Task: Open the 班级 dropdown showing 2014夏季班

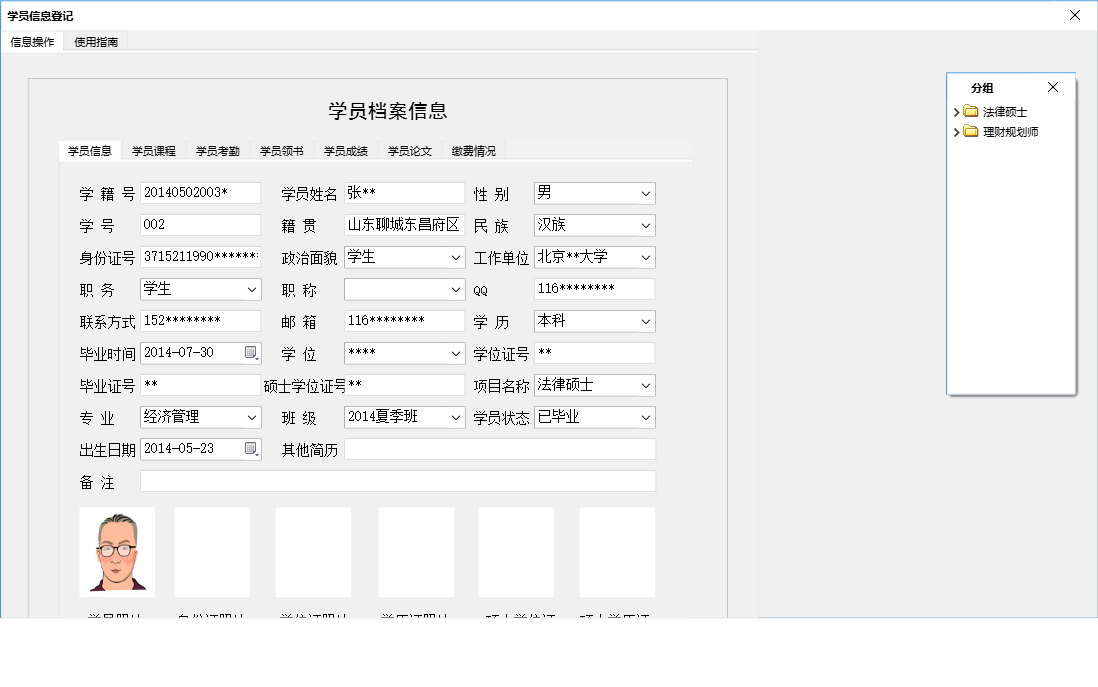Action: pos(454,417)
